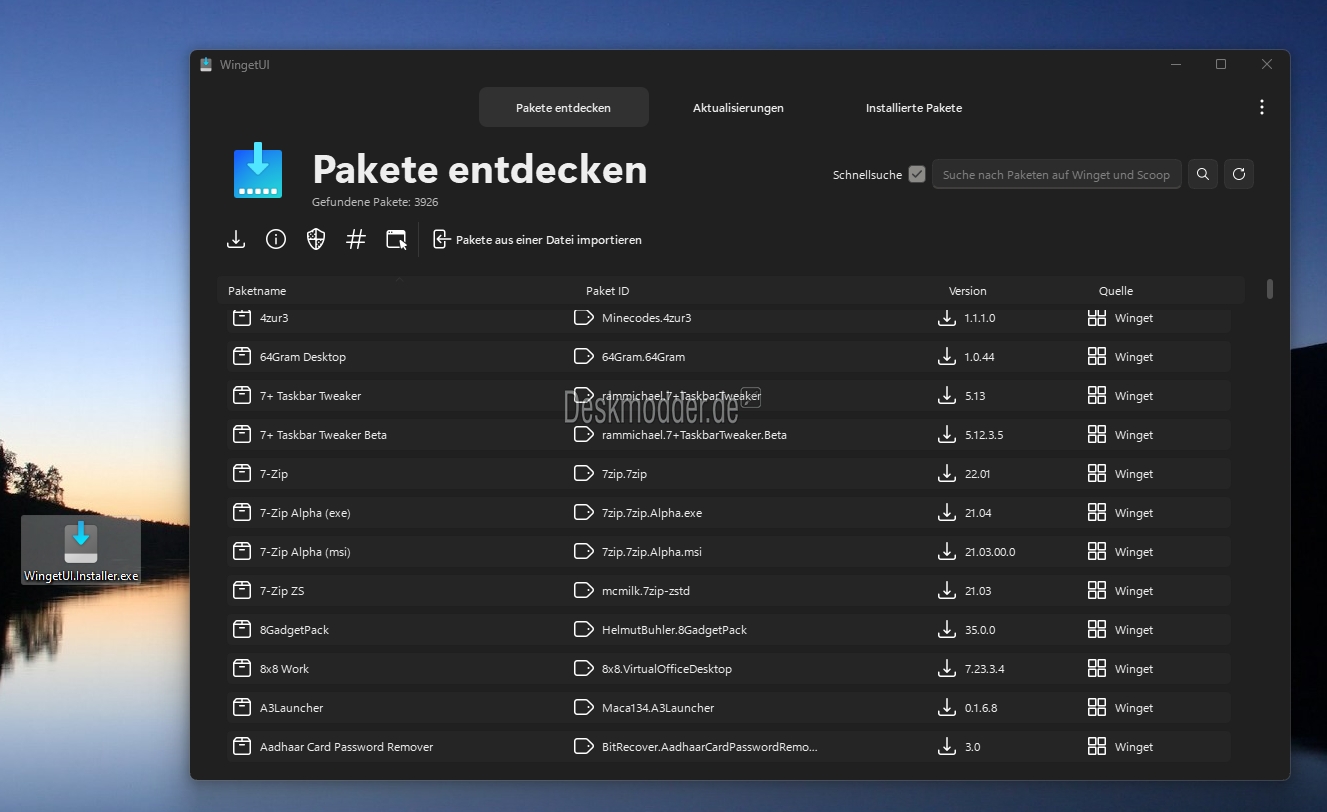Click package ID 7zip.7zip.Alpha.exe
This screenshot has height=812, width=1327.
652,513
